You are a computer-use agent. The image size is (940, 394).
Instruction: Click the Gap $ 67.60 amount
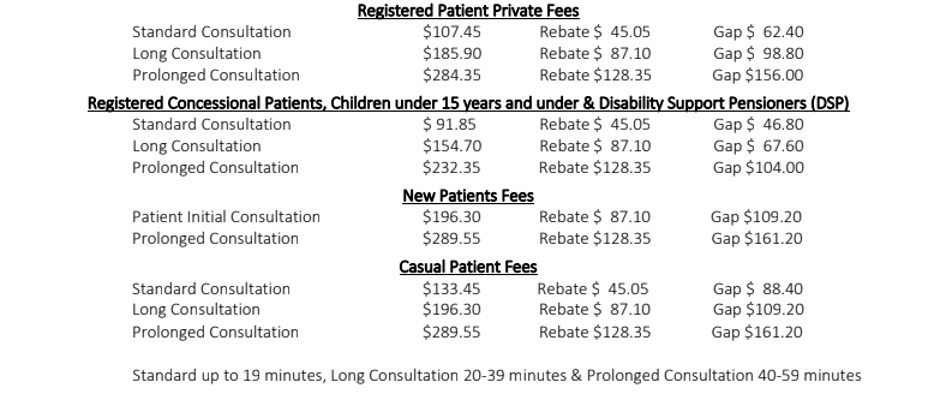[x=758, y=146]
